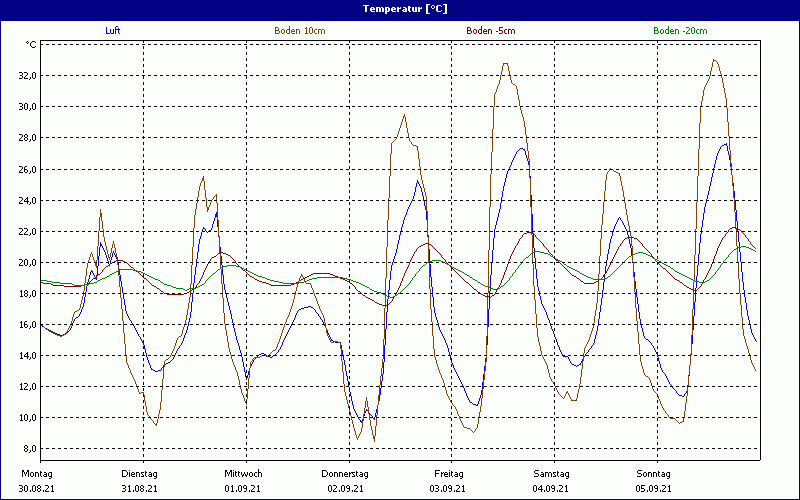Click the 18,0 y-axis value
This screenshot has width=800, height=500.
tap(26, 293)
